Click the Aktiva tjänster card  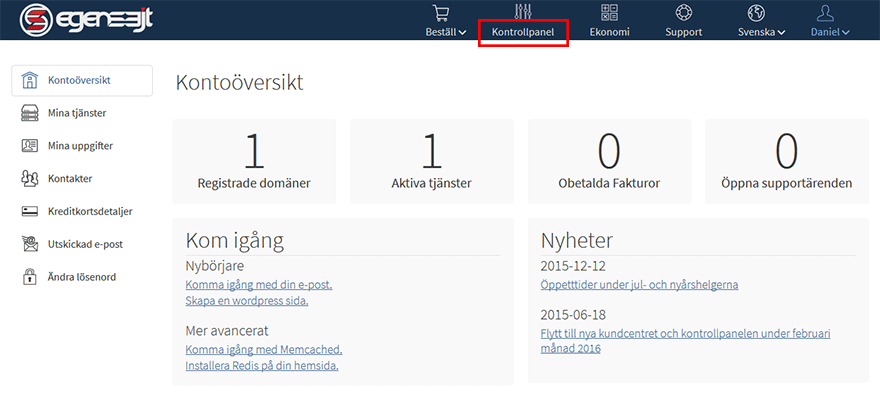coord(432,162)
